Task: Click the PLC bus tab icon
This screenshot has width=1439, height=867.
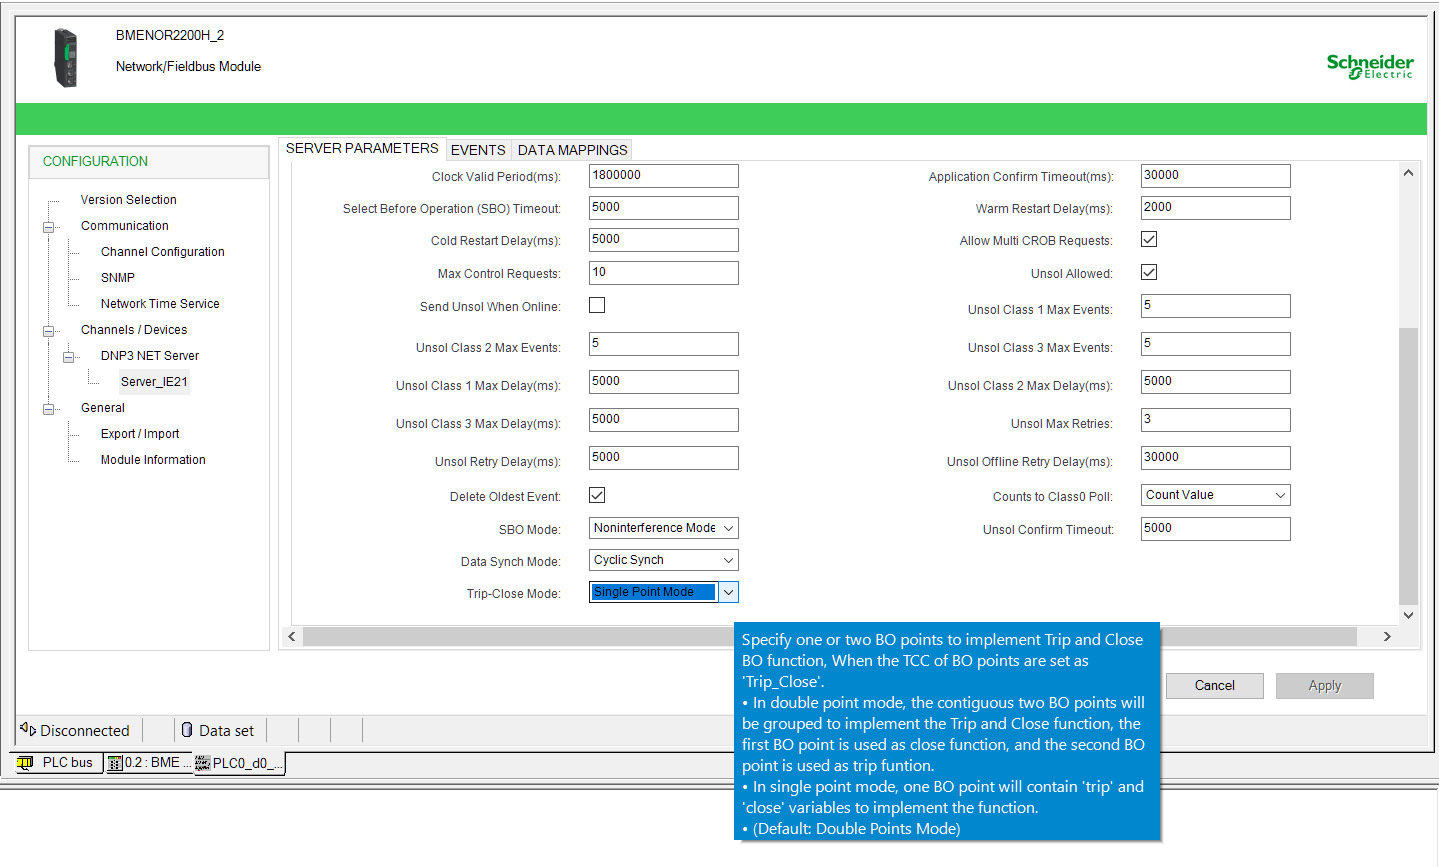Action: [x=25, y=763]
